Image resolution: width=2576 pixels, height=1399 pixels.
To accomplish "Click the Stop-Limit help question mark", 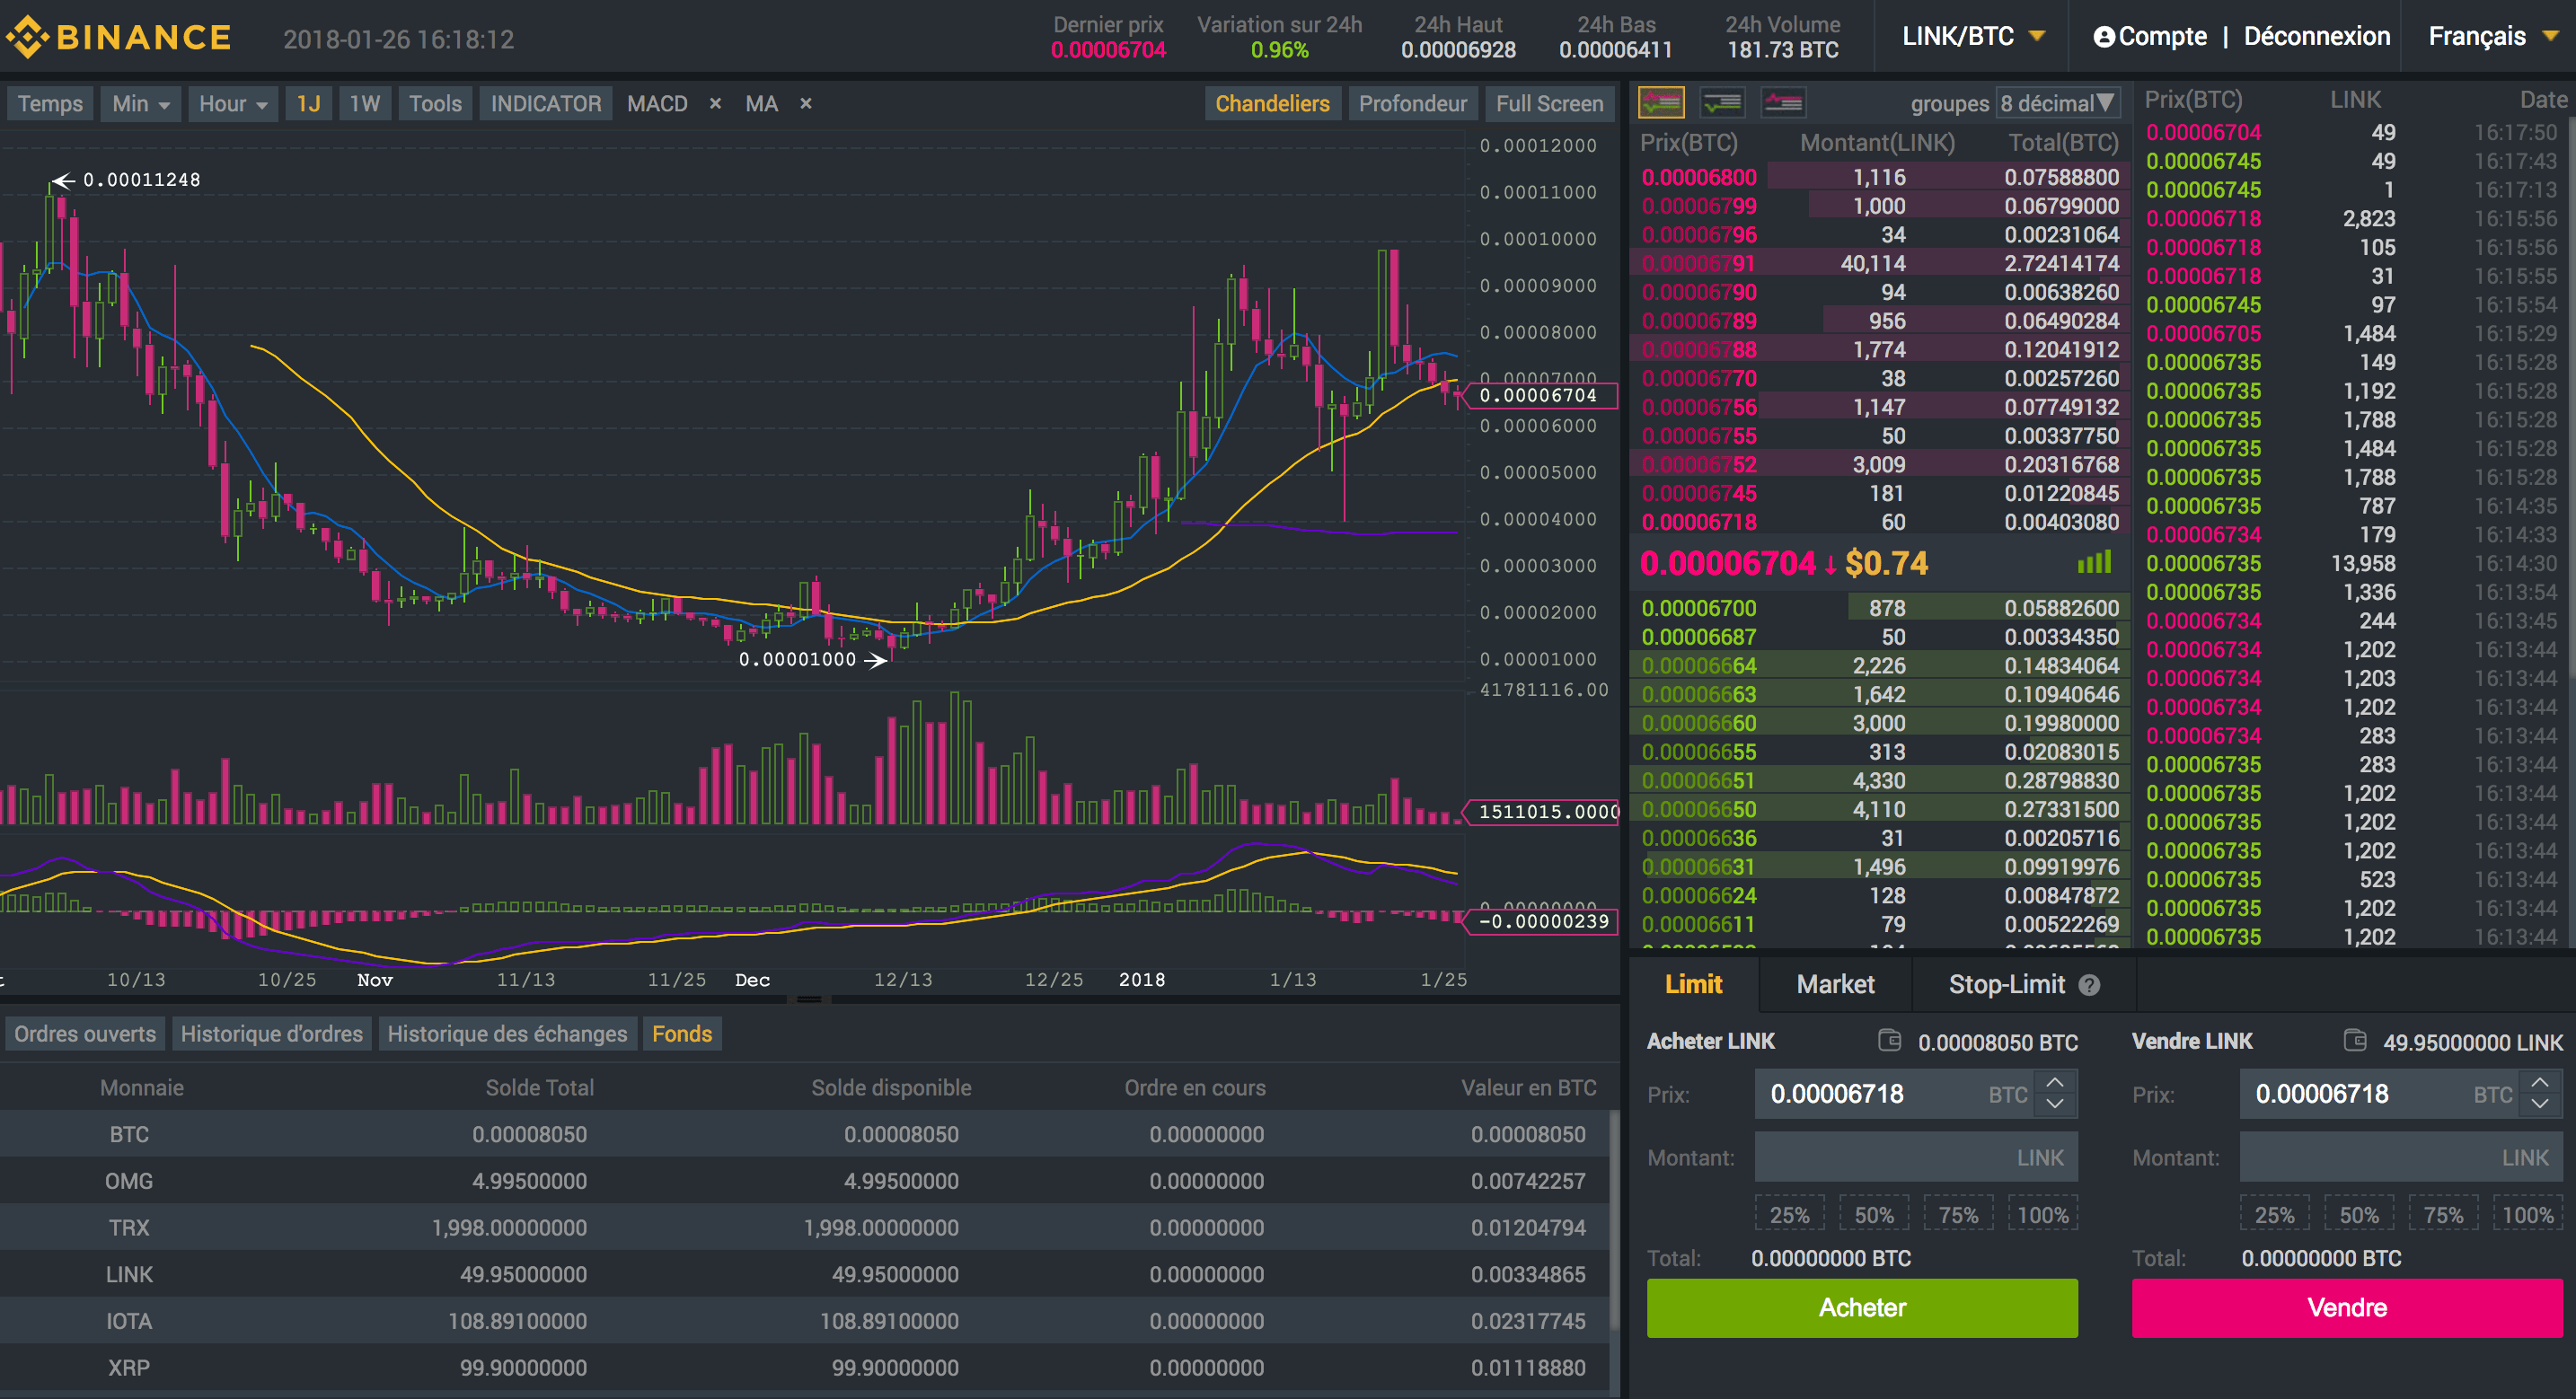I will point(2089,985).
